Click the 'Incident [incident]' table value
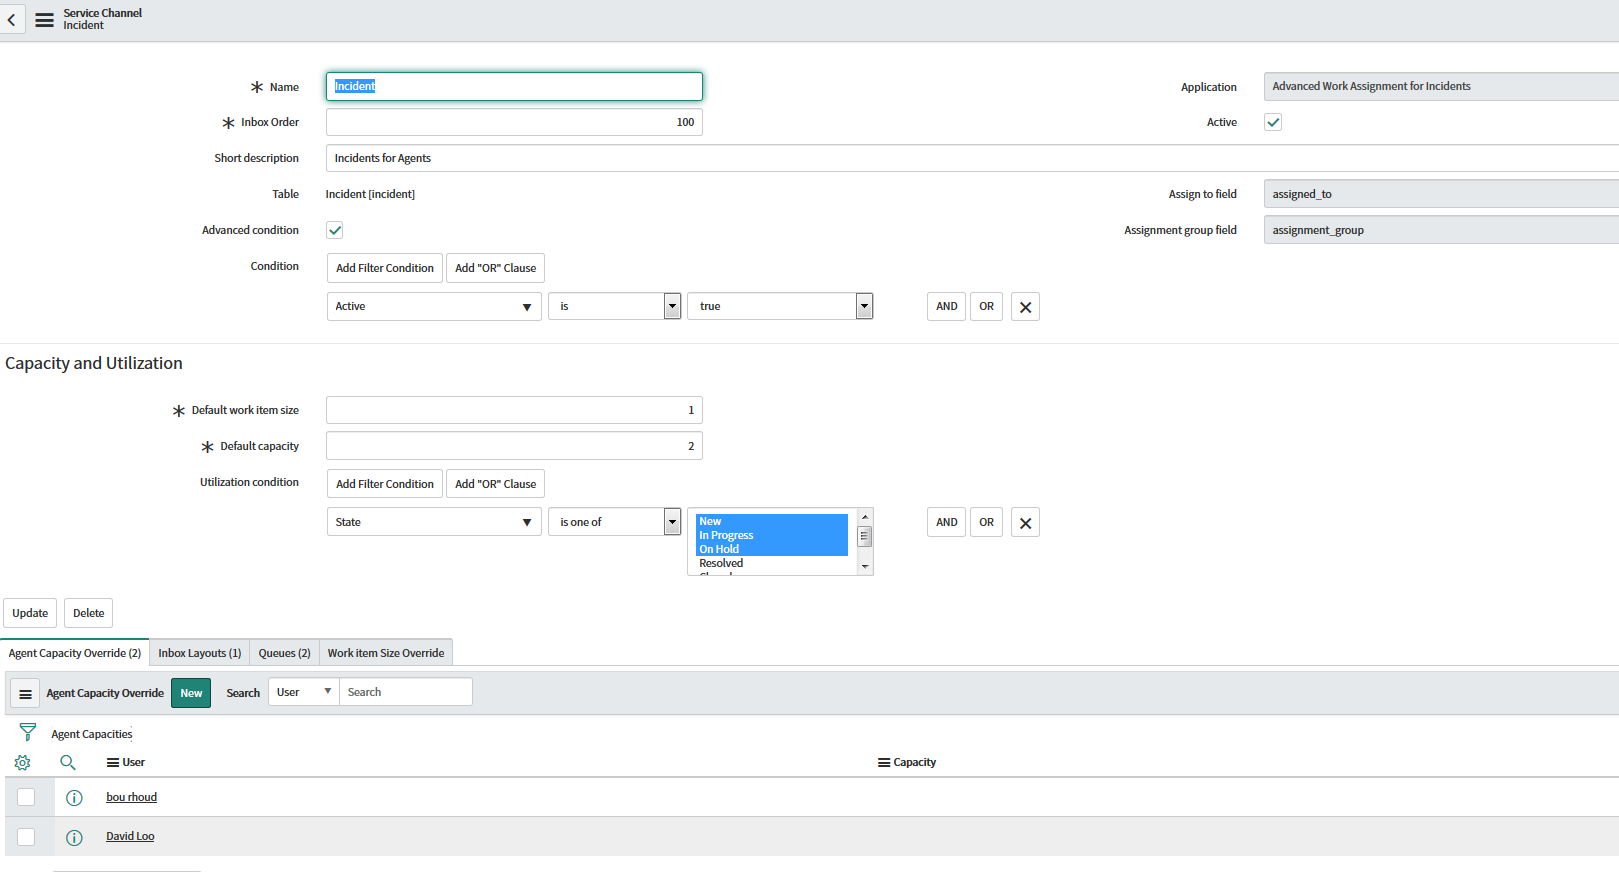Image resolution: width=1619 pixels, height=872 pixels. point(370,194)
